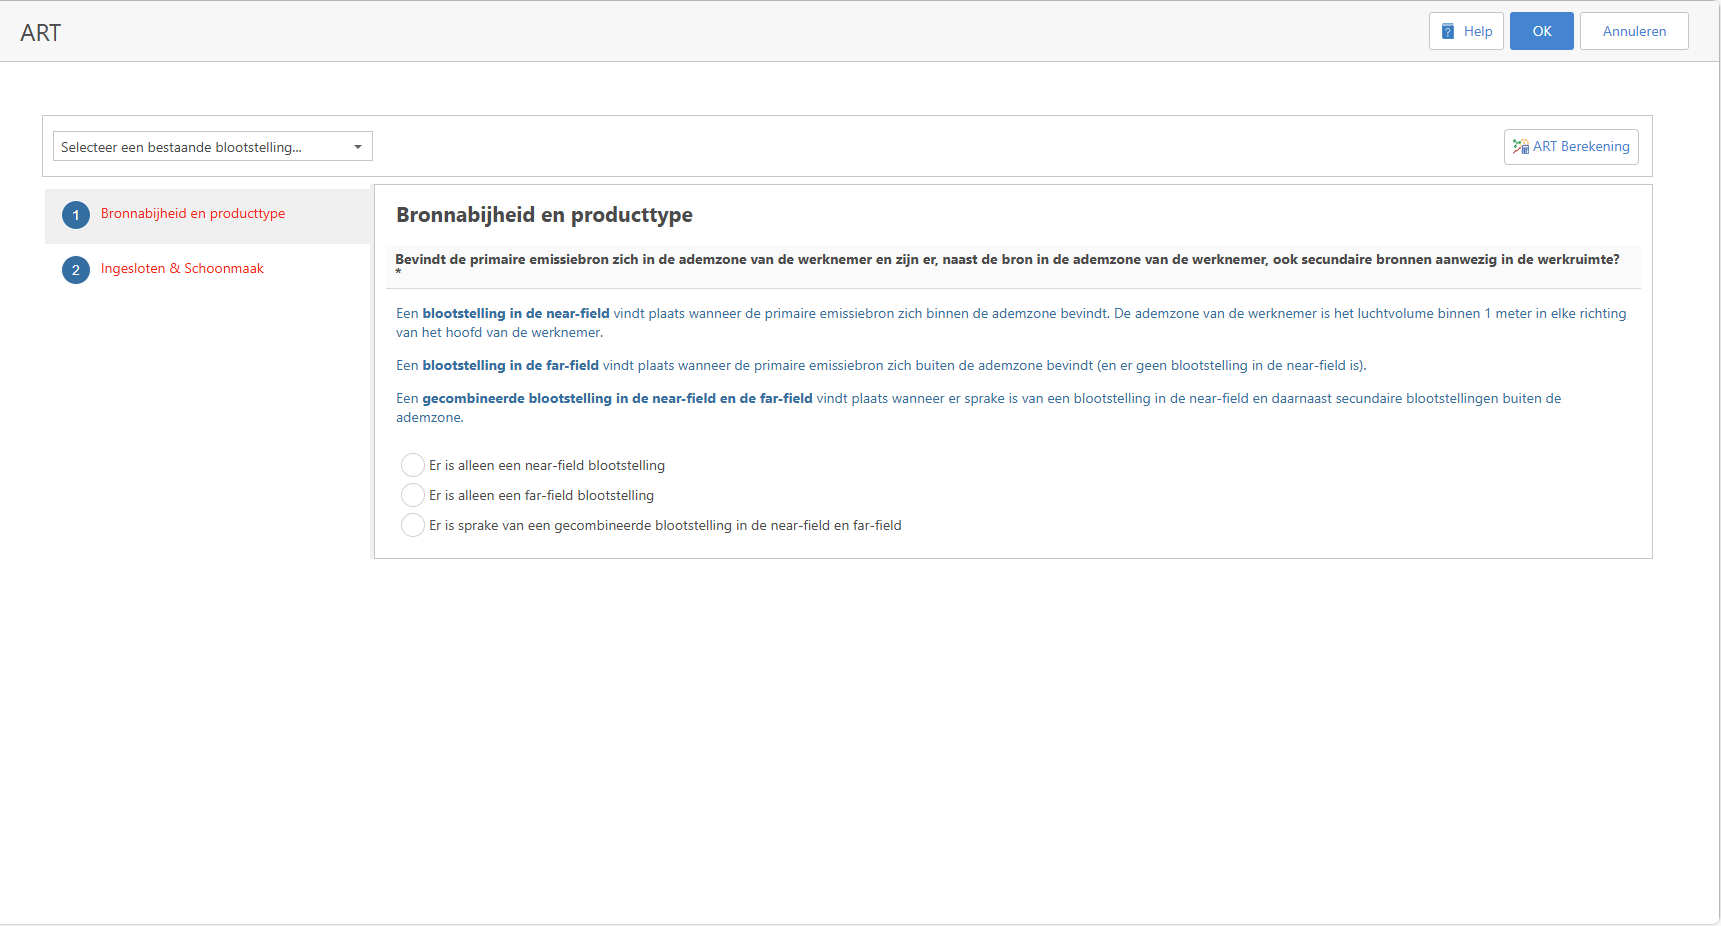
Task: Click the bold 'blootstelling in de far-field' term
Action: tap(510, 366)
